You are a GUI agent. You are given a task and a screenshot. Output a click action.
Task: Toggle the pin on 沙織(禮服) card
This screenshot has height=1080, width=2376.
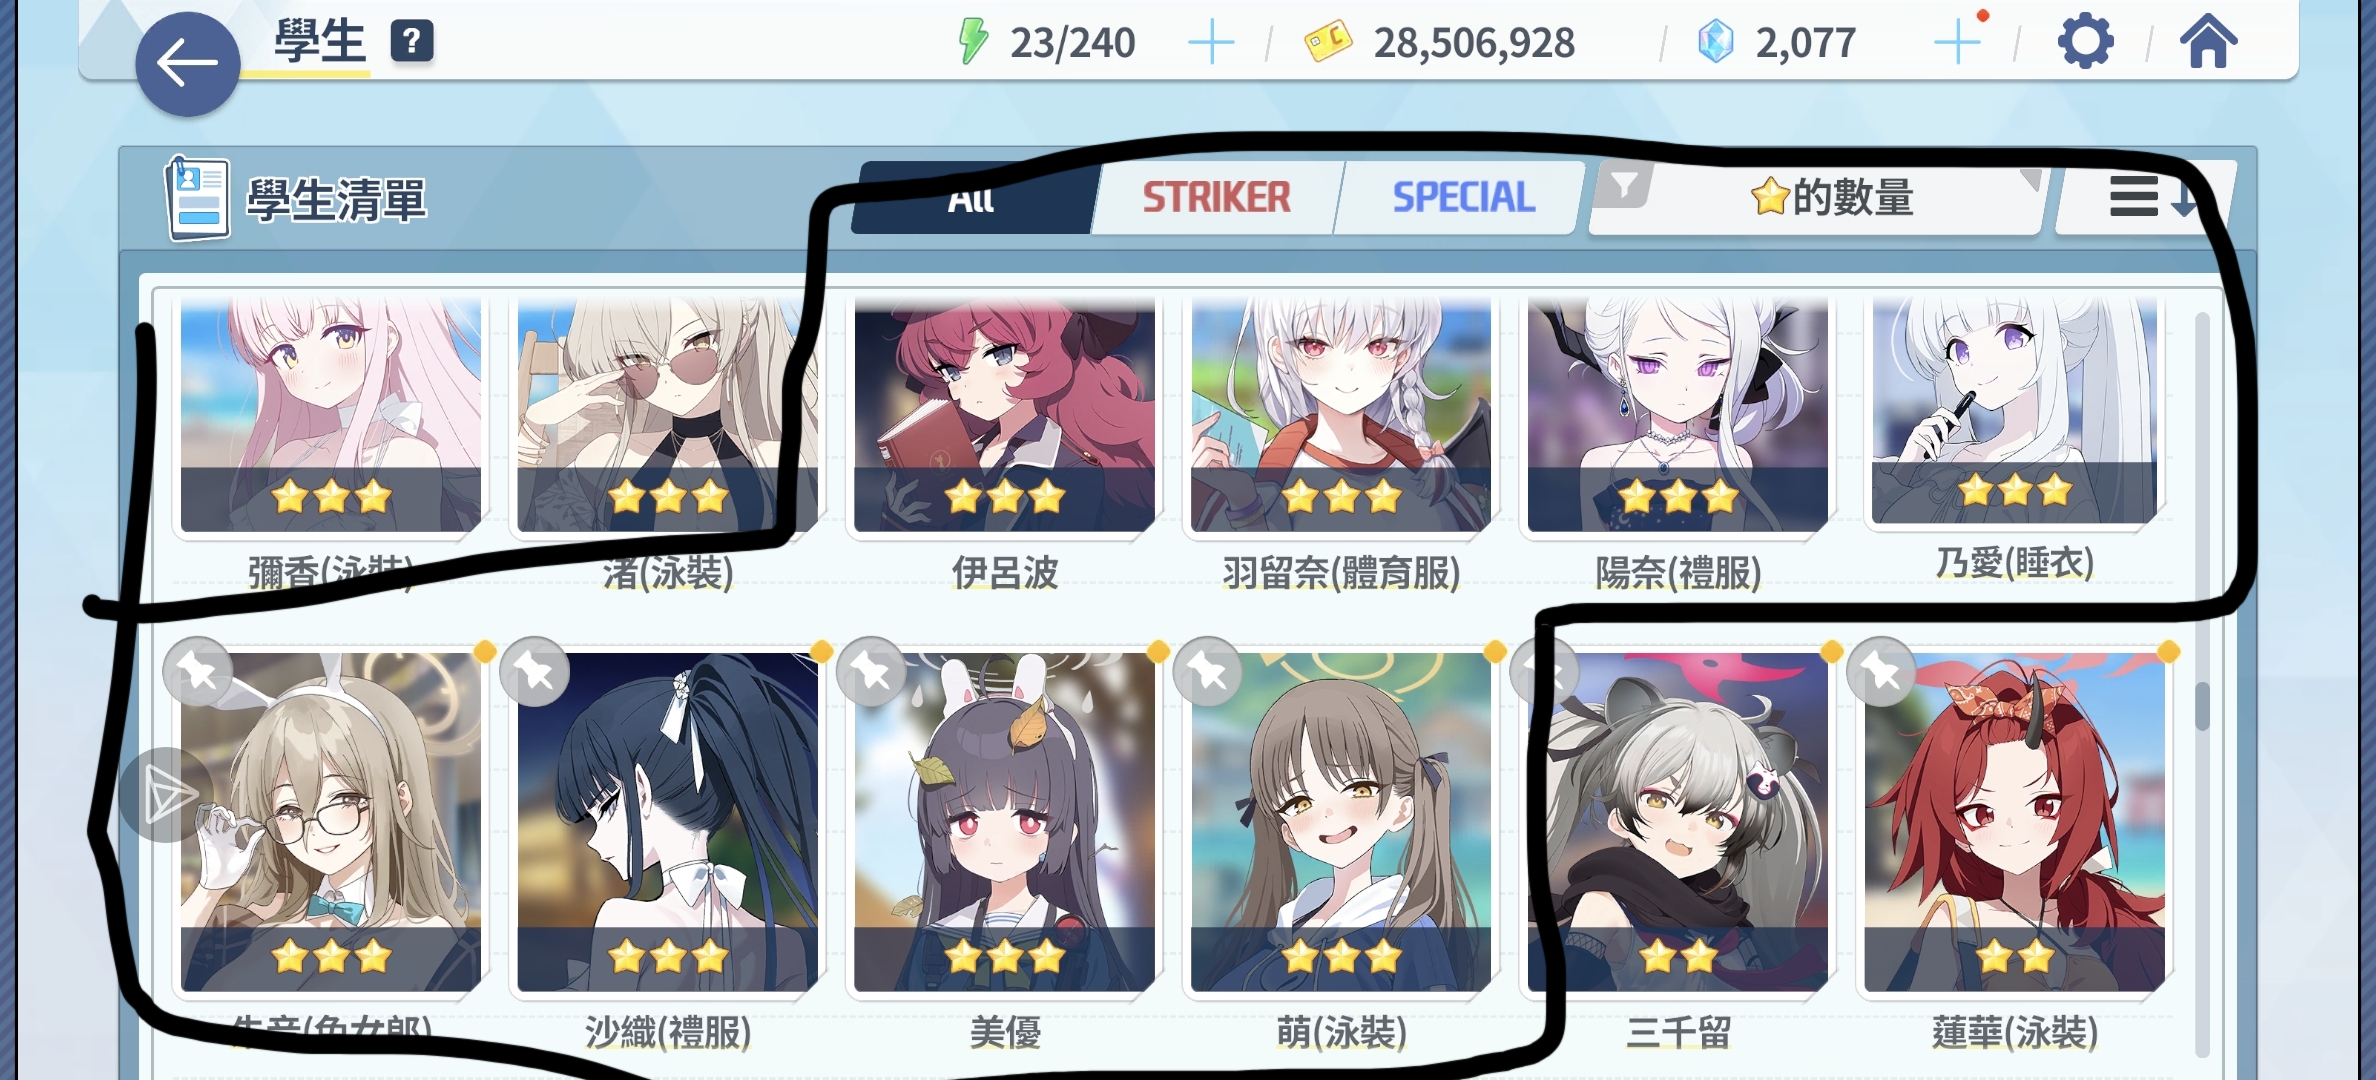(535, 672)
